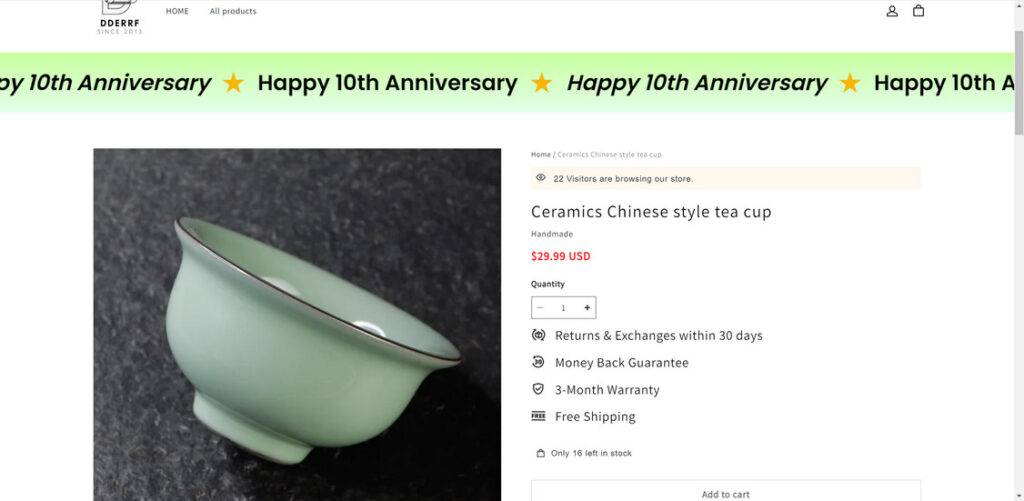Follow the Home breadcrumb link
The image size is (1024, 501).
(x=541, y=155)
